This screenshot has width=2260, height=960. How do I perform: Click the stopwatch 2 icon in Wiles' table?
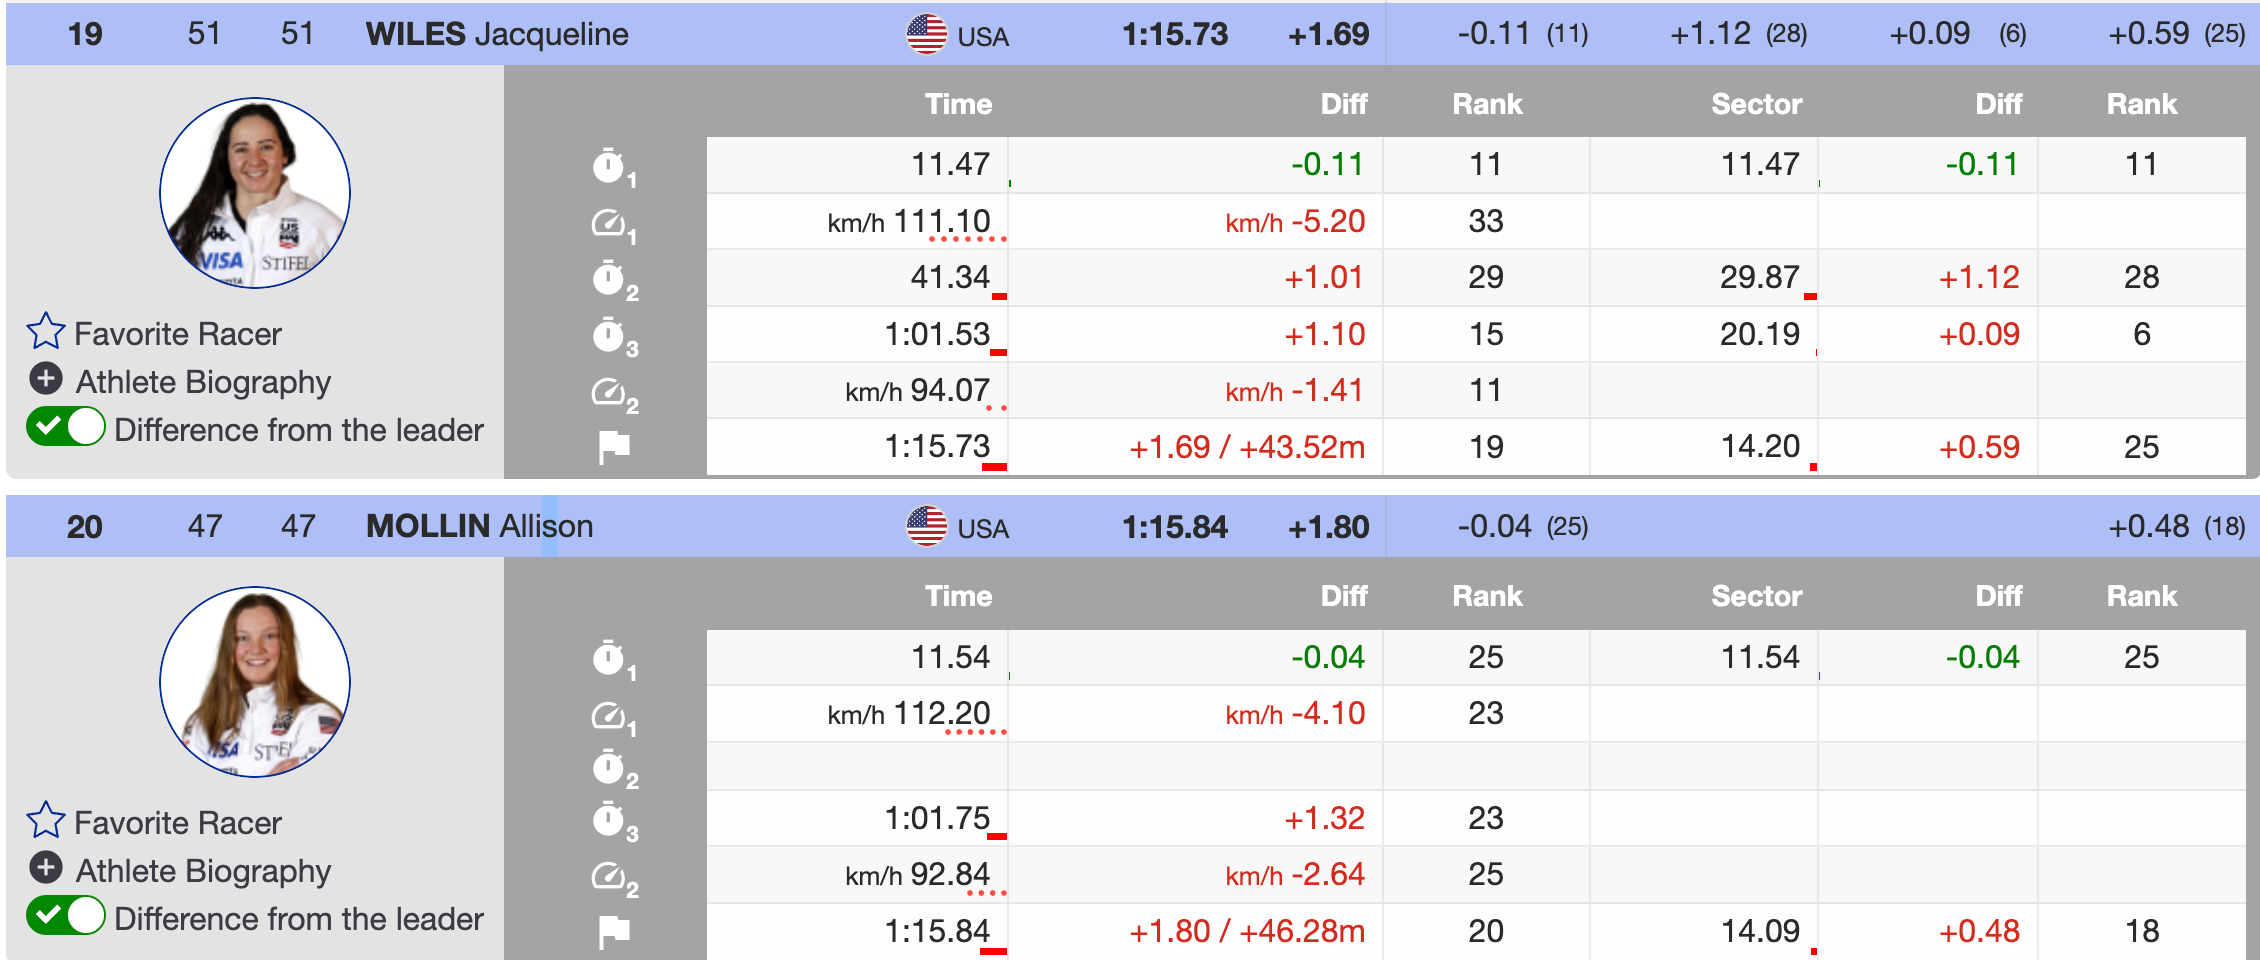(x=609, y=278)
